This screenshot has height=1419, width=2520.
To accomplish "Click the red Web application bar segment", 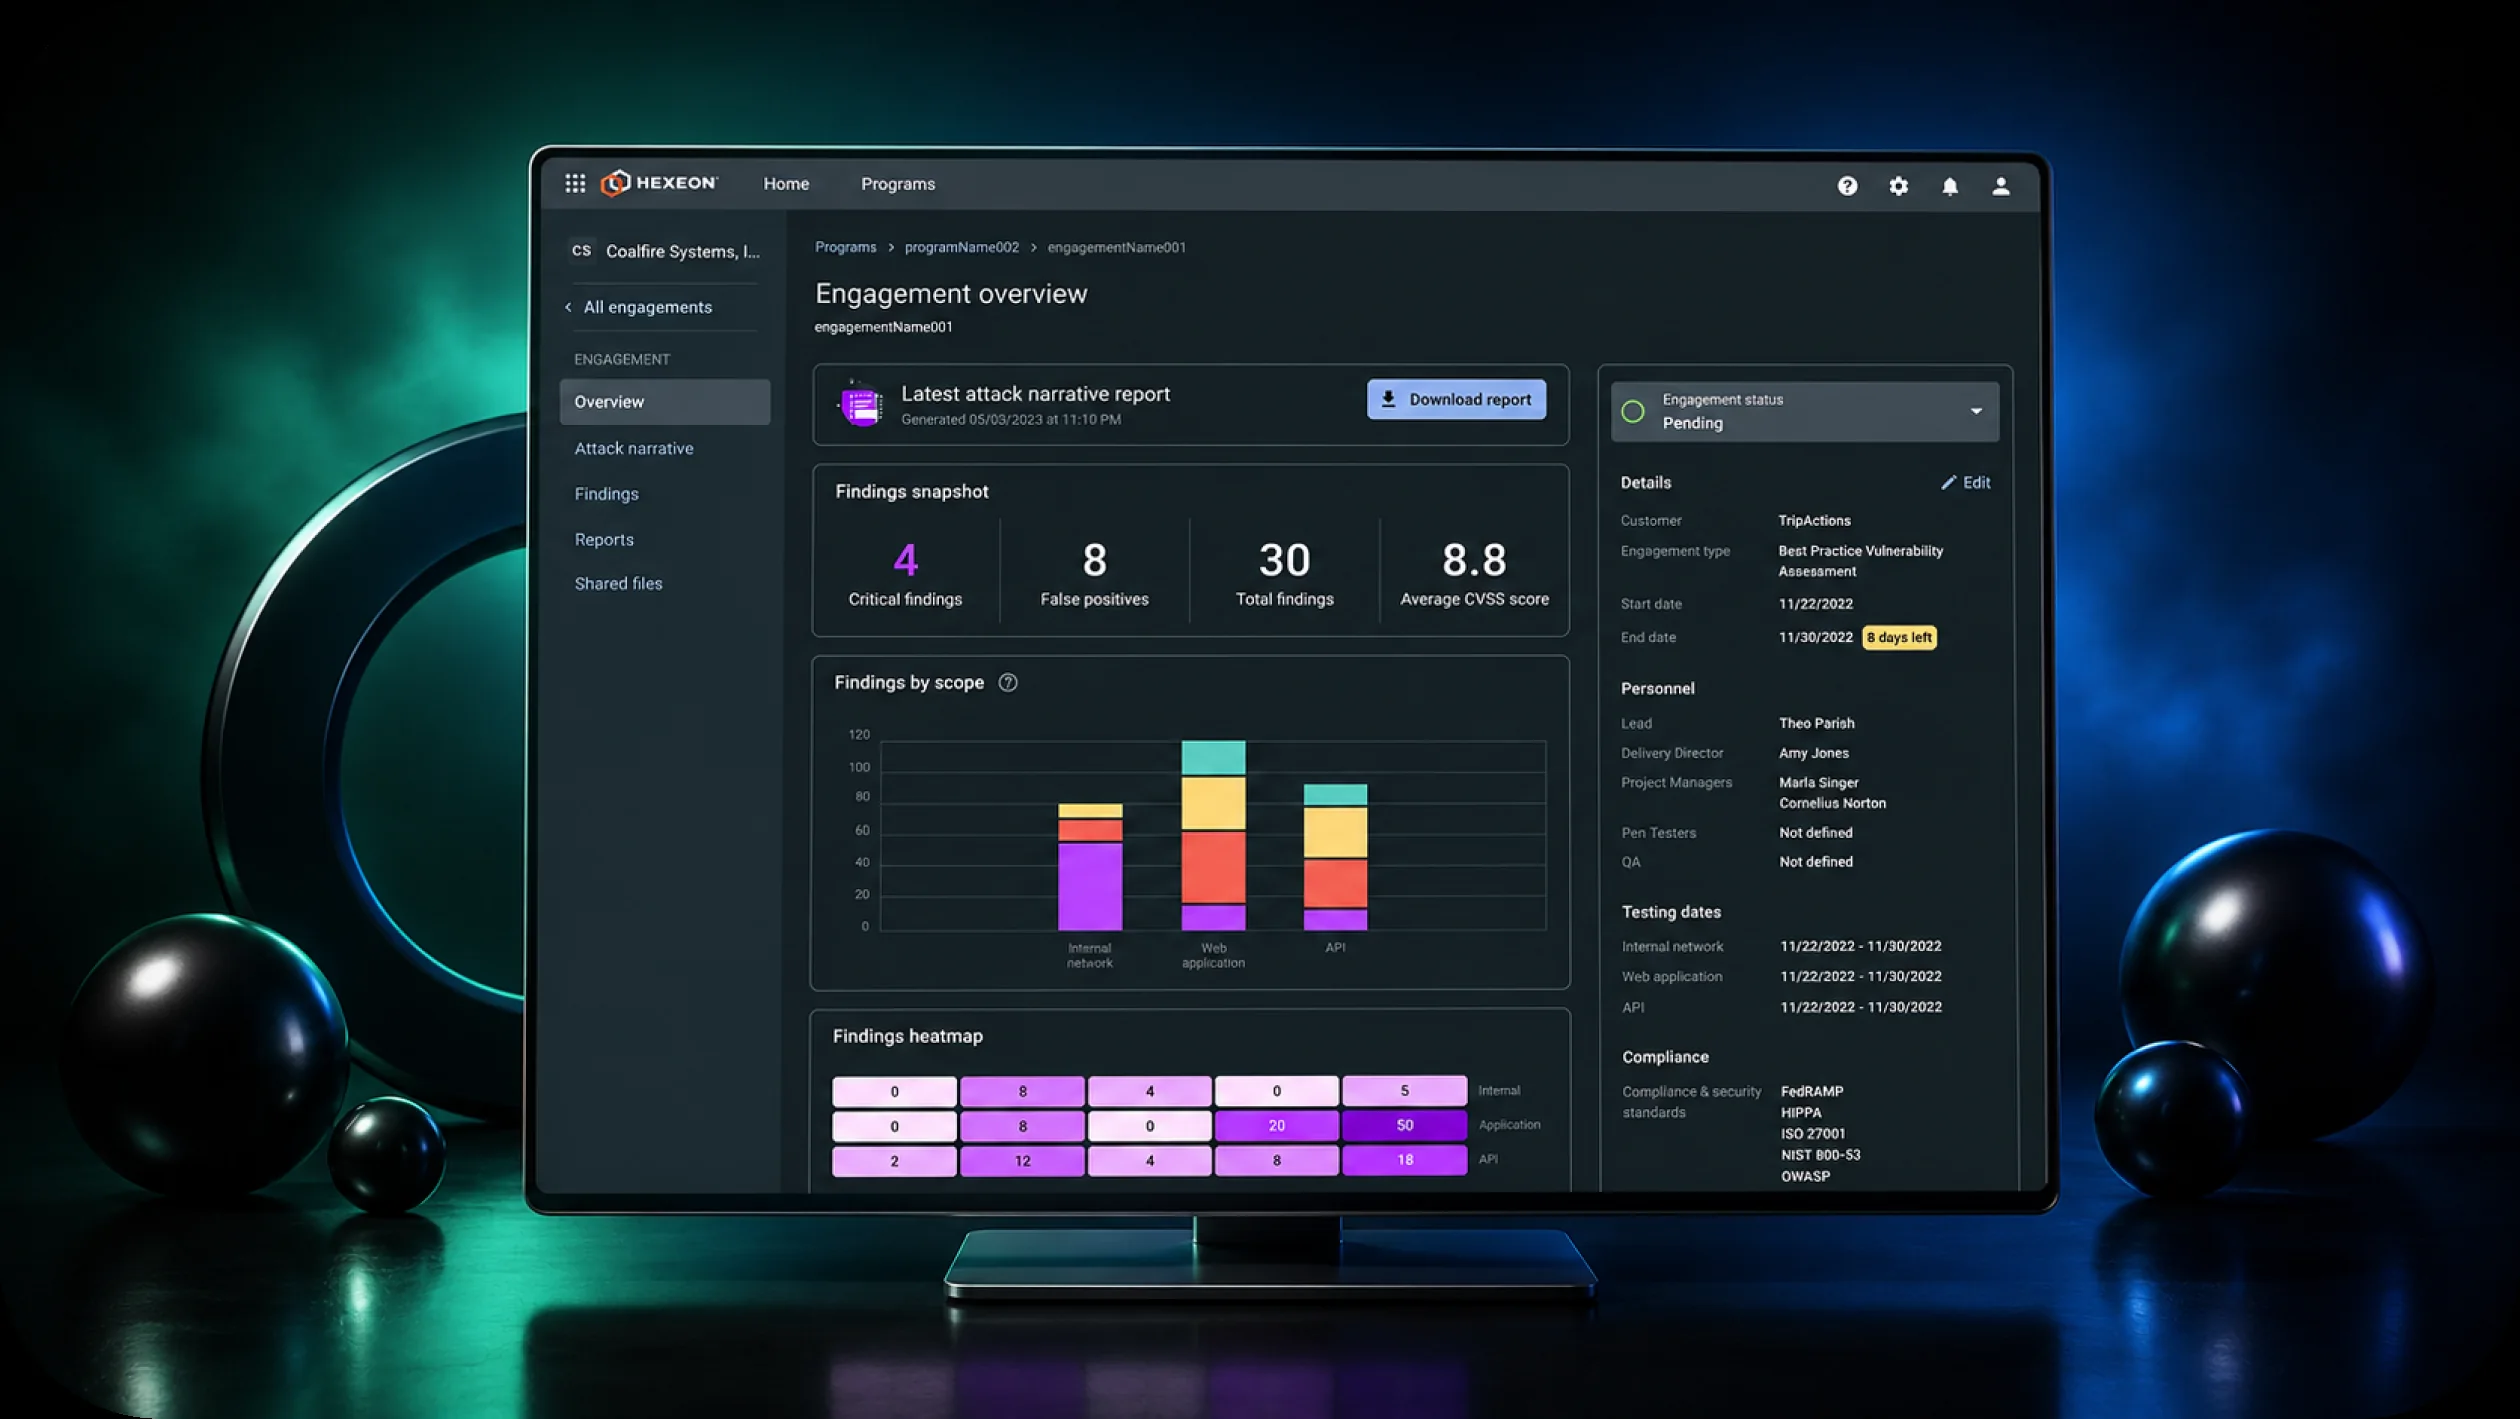I will pyautogui.click(x=1213, y=867).
